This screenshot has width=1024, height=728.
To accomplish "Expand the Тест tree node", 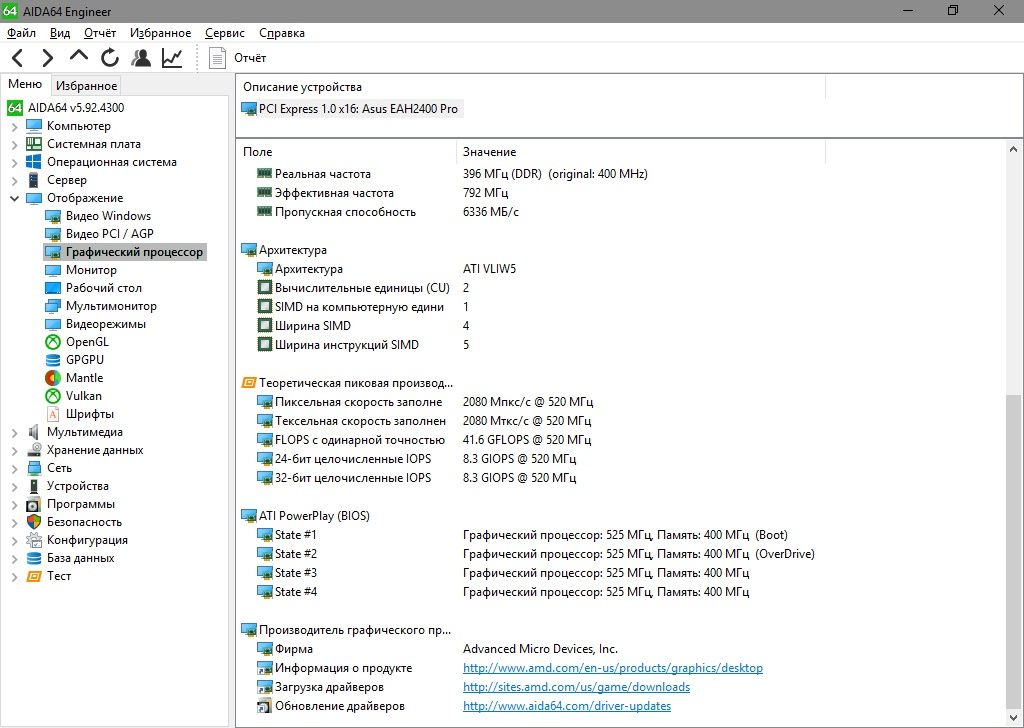I will tap(14, 577).
